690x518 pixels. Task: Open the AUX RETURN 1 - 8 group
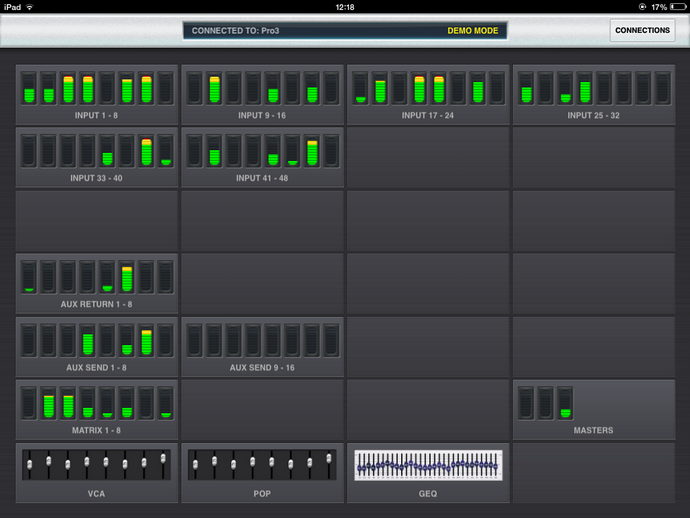click(97, 284)
